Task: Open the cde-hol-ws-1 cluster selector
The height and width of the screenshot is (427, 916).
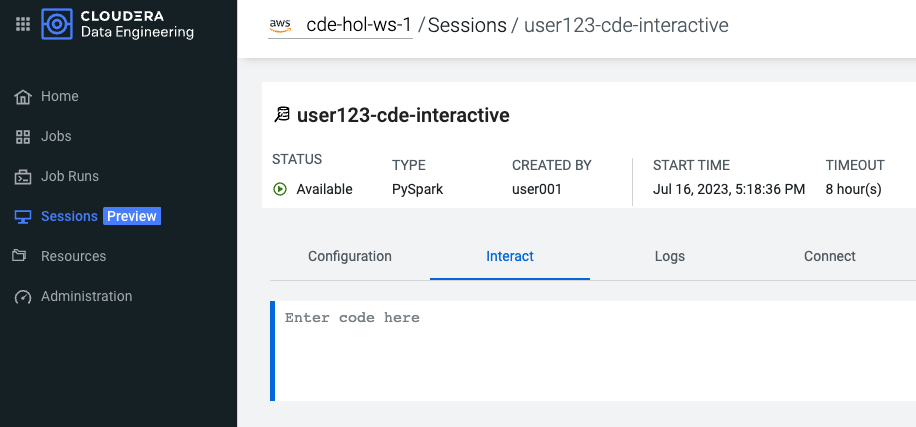Action: (341, 25)
